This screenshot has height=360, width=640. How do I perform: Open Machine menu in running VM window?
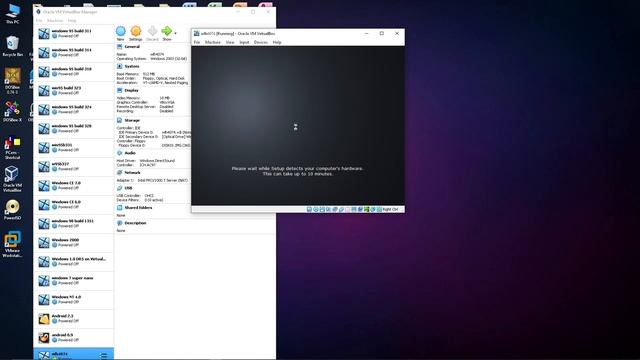[213, 42]
